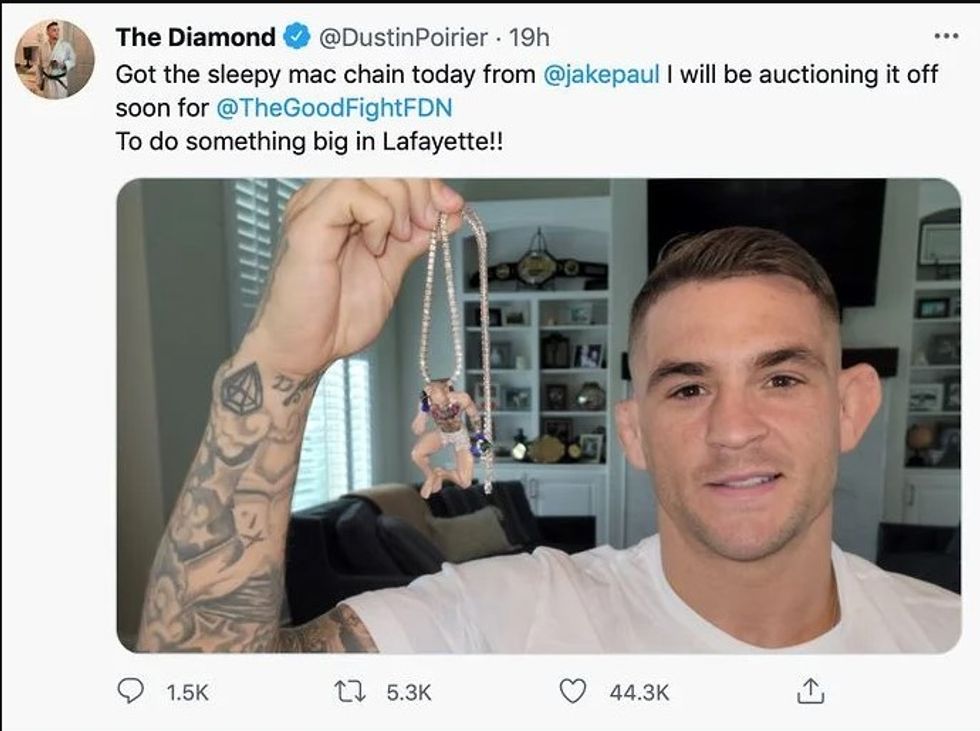Click the "soon for" tweet text
This screenshot has height=731, width=980.
[162, 107]
